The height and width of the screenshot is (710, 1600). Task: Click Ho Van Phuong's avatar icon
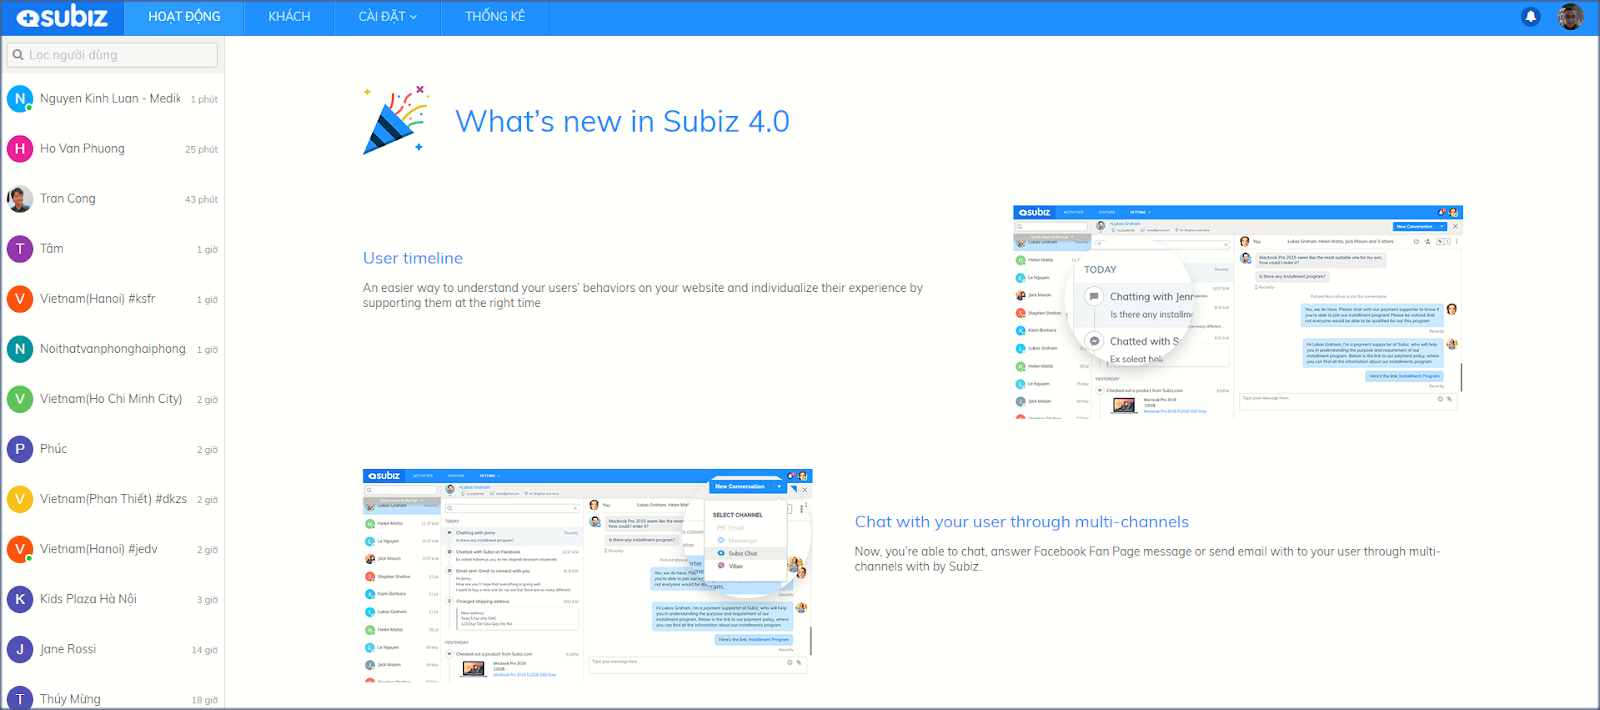[x=20, y=149]
